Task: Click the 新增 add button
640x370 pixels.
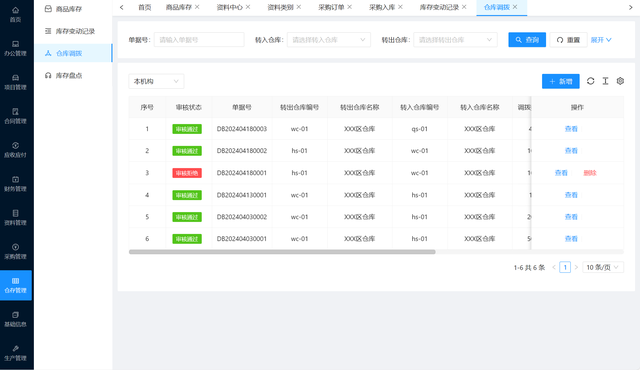Action: click(x=560, y=81)
